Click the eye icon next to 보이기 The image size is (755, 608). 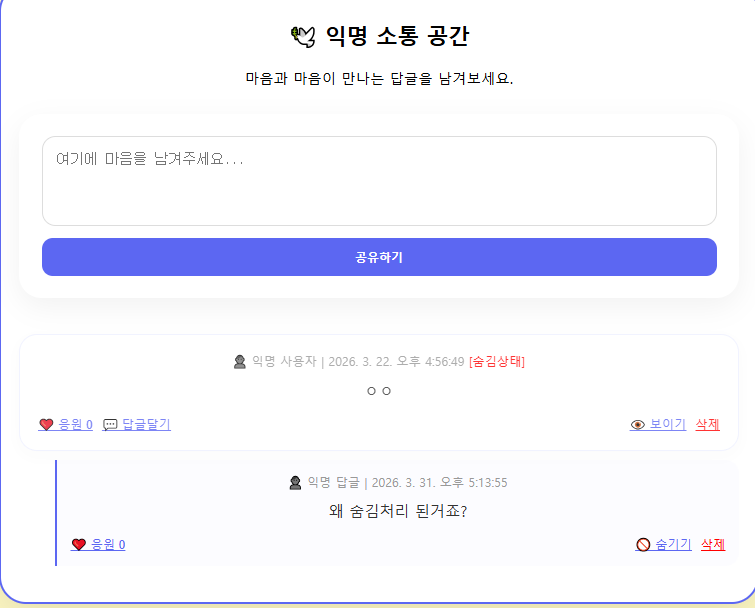pyautogui.click(x=638, y=424)
